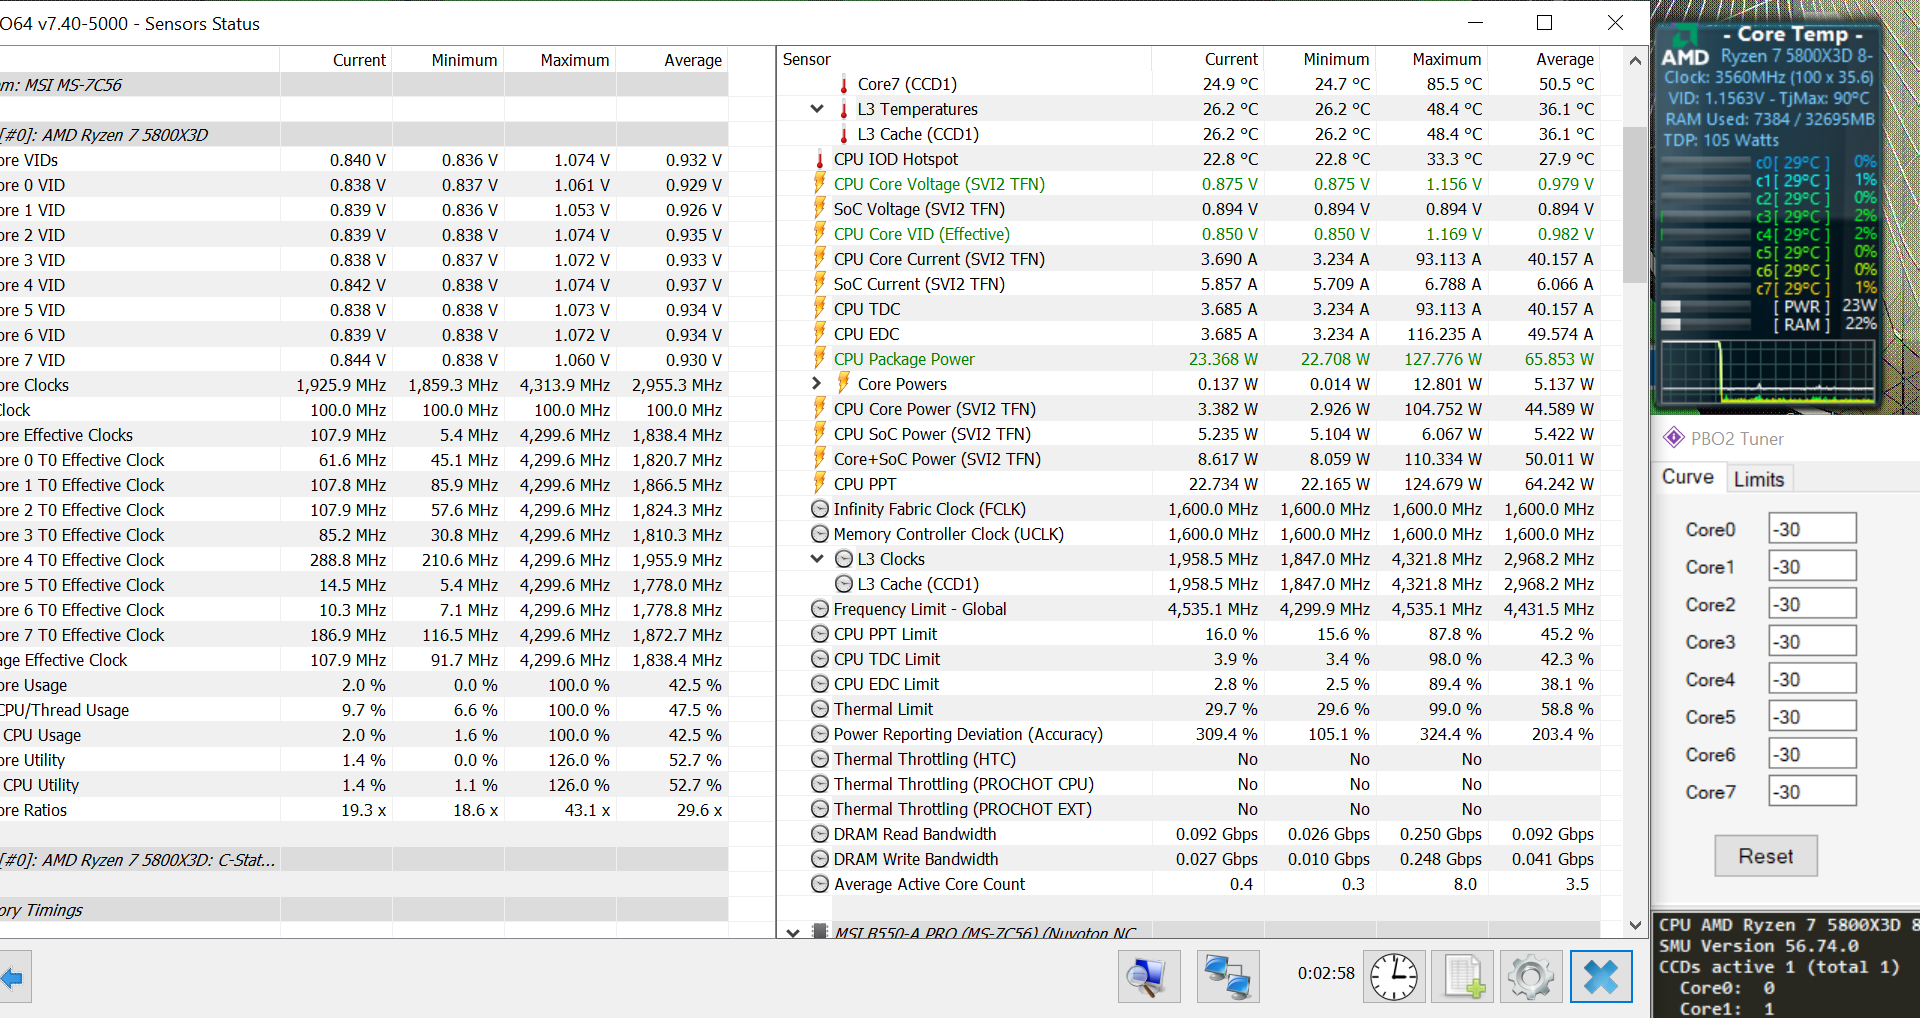Select the L3 Cache (CCD1) temperature row
This screenshot has height=1018, width=1920.
click(1188, 134)
